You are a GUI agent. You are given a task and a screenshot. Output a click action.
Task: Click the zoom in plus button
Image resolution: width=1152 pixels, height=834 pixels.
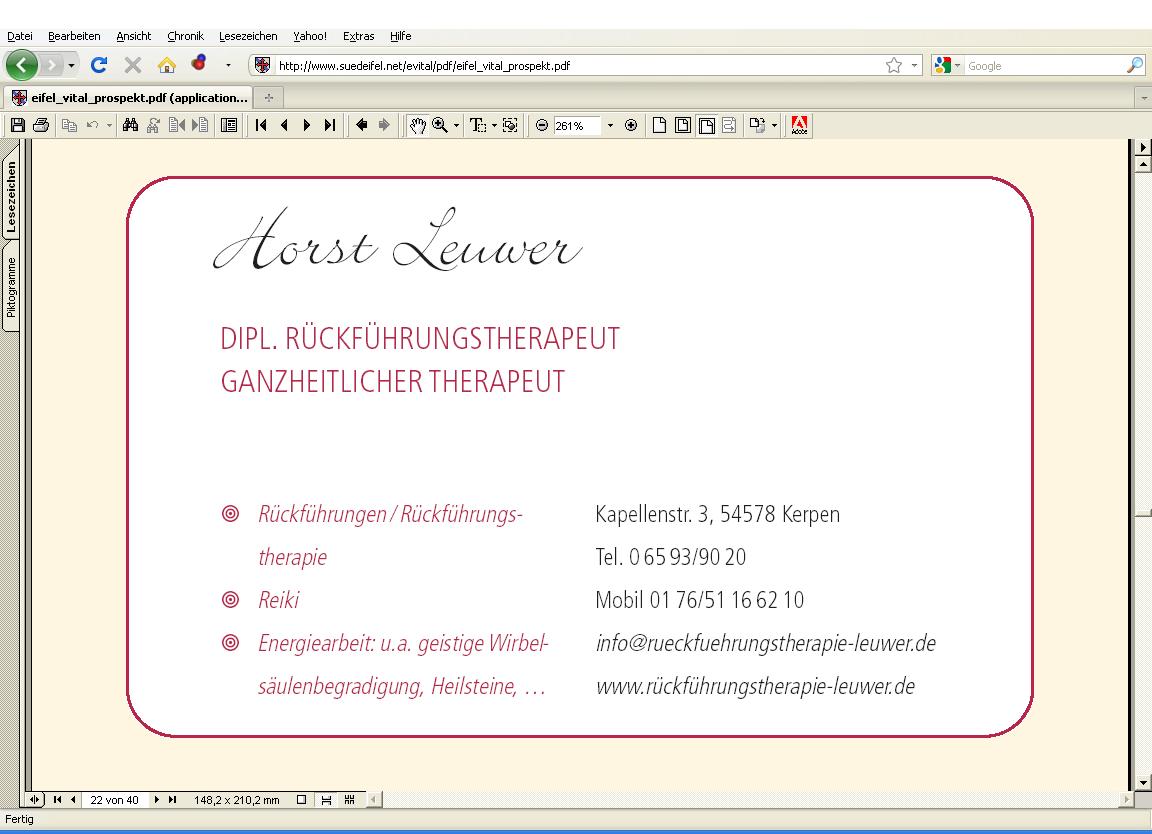tap(631, 125)
